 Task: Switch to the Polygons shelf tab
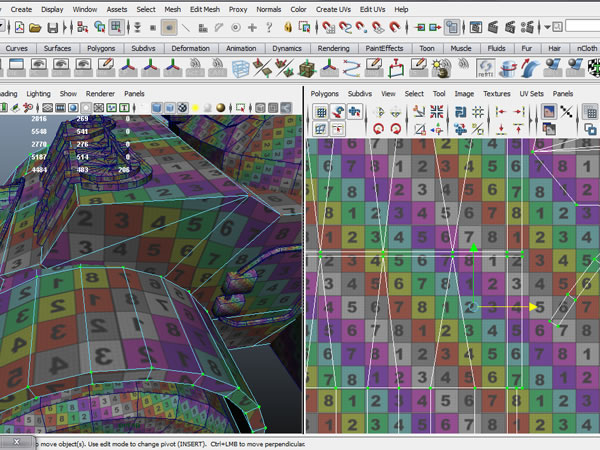tap(101, 48)
